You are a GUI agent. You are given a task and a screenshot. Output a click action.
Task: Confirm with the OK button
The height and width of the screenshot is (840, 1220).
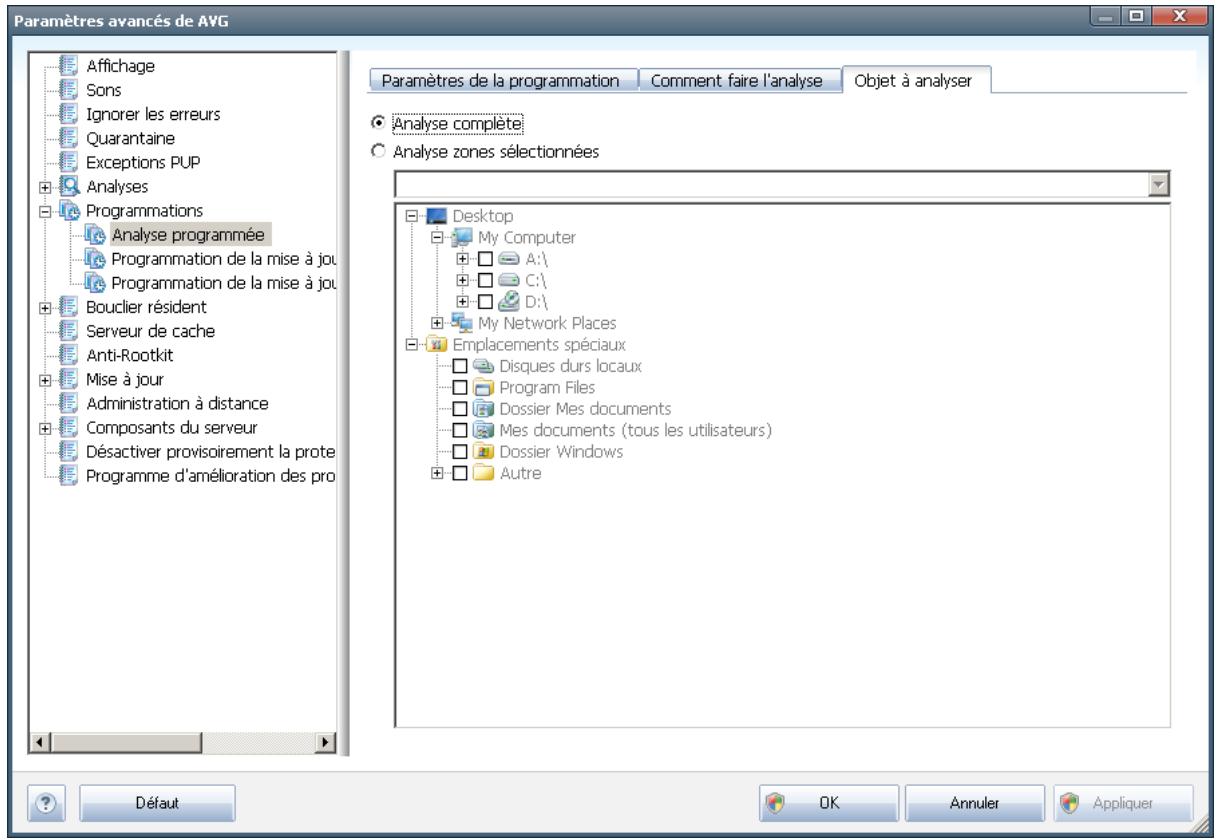pos(828,801)
